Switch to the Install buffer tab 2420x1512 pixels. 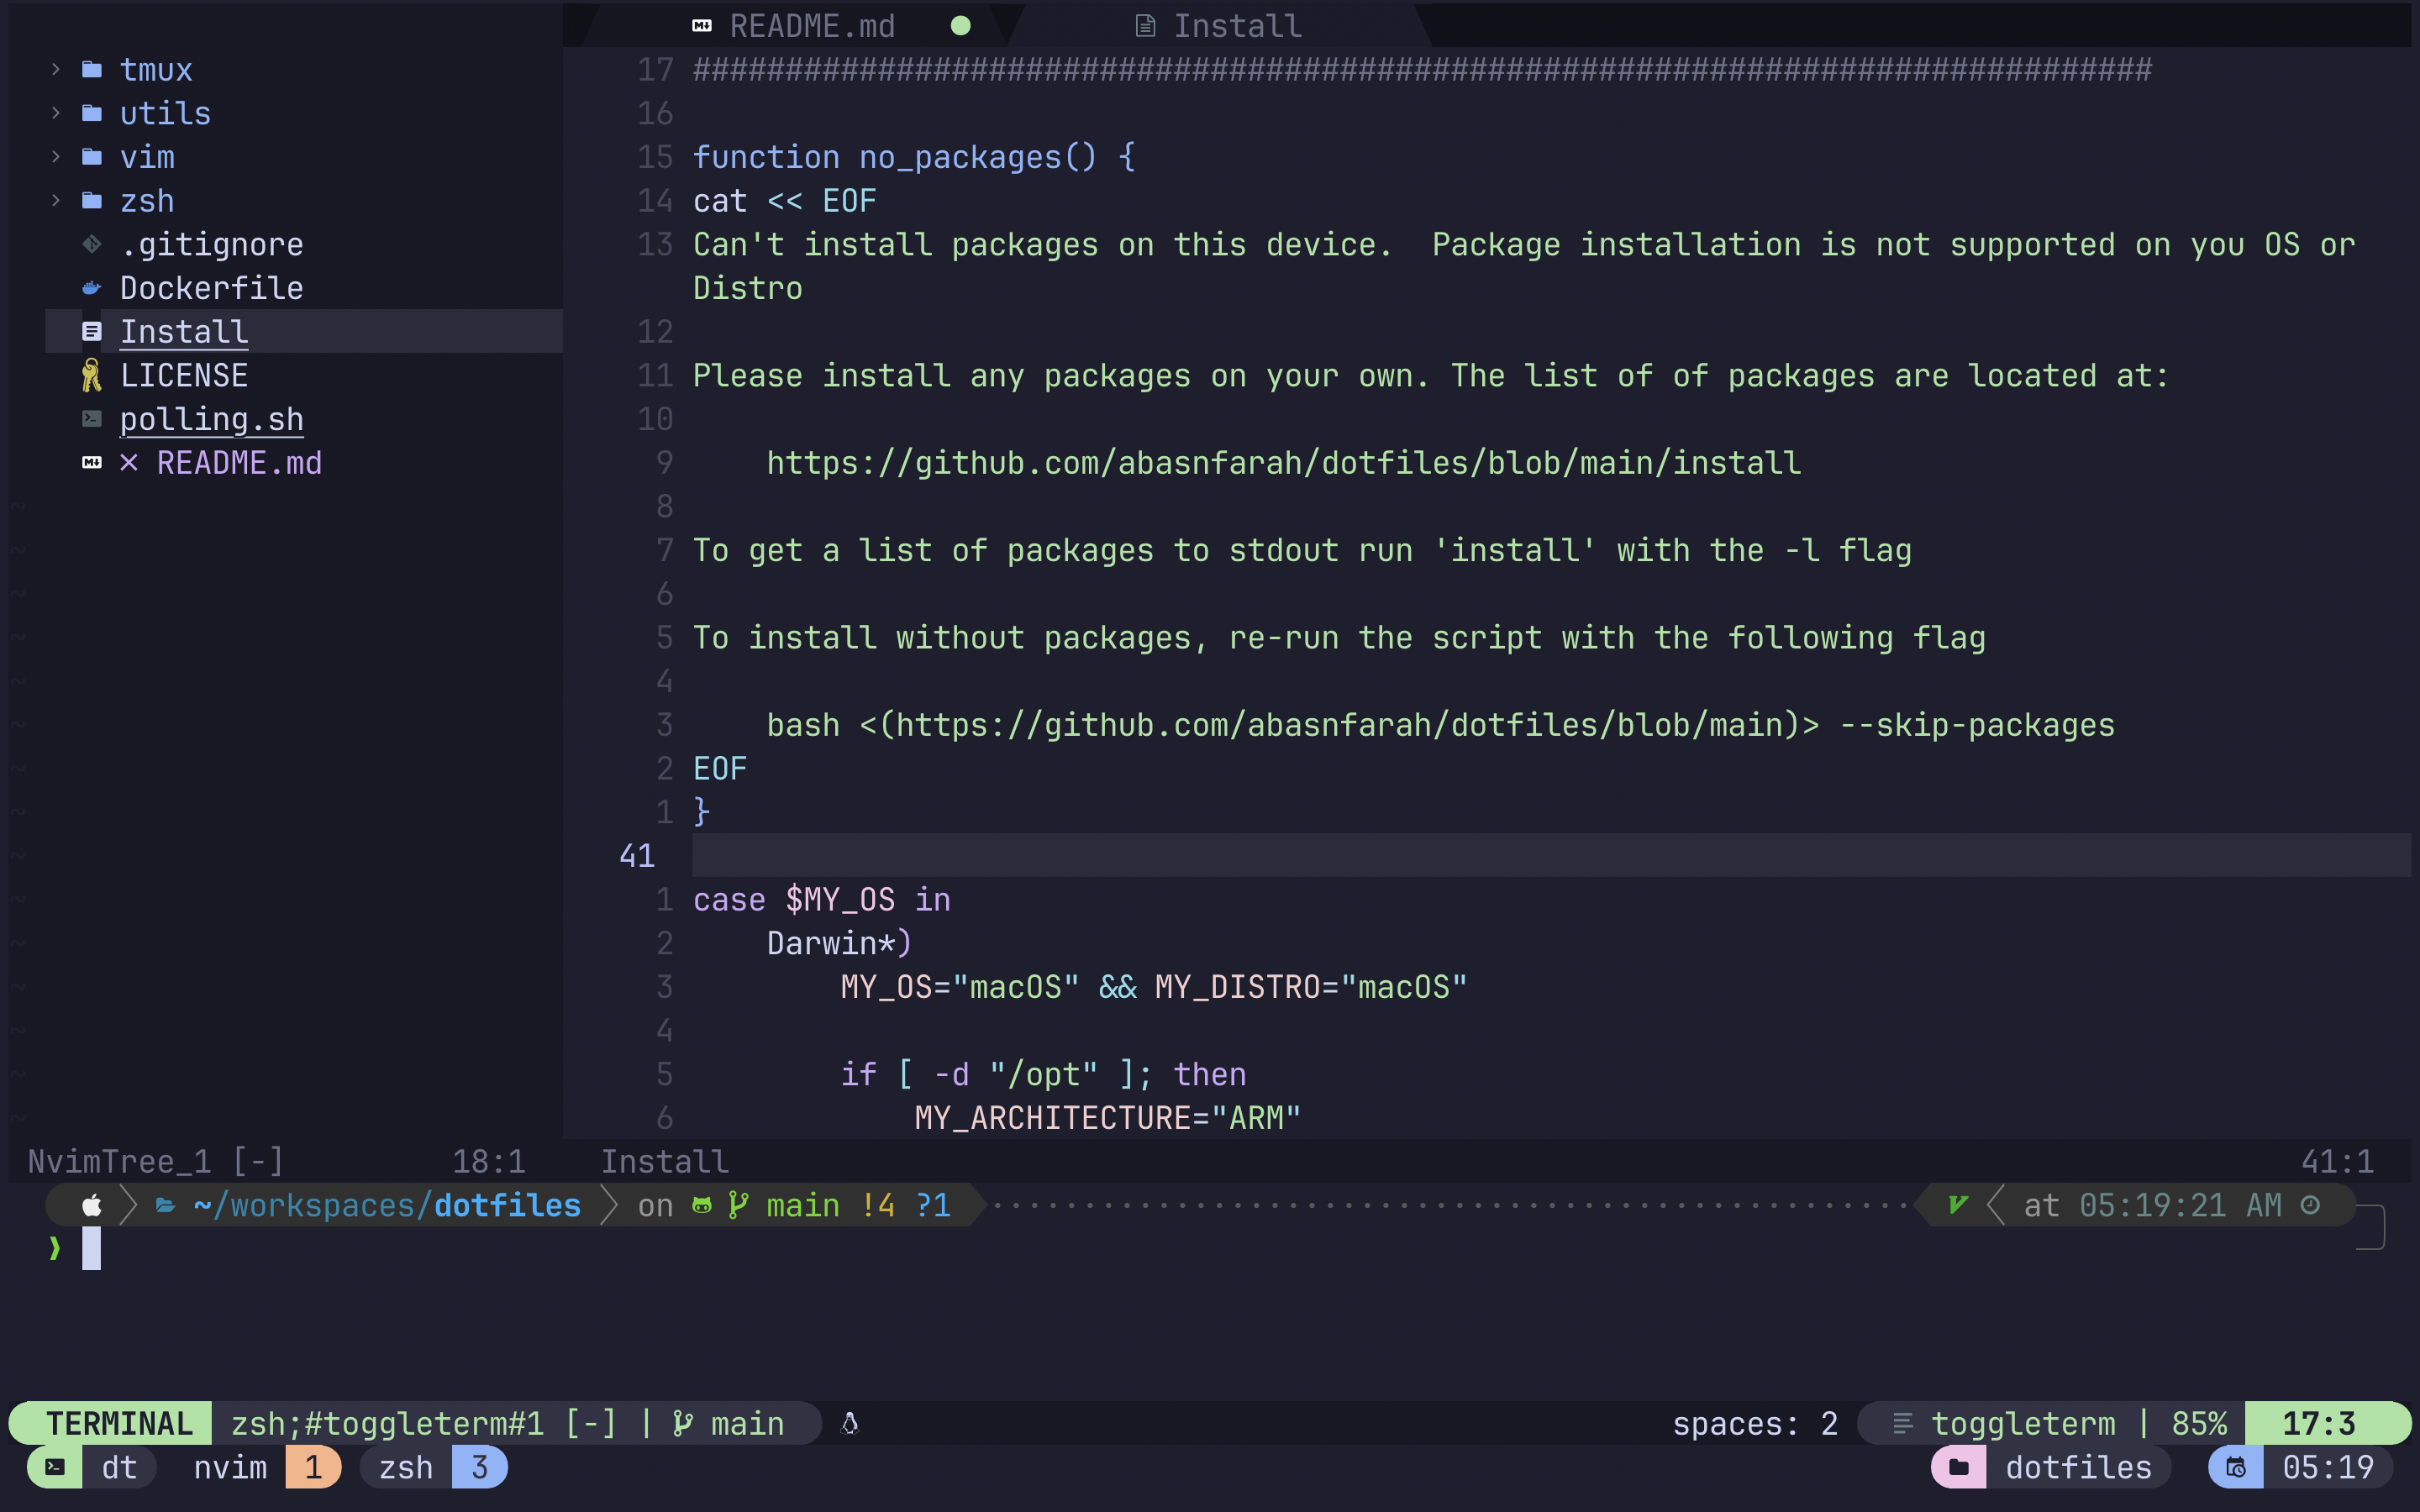[x=1236, y=26]
